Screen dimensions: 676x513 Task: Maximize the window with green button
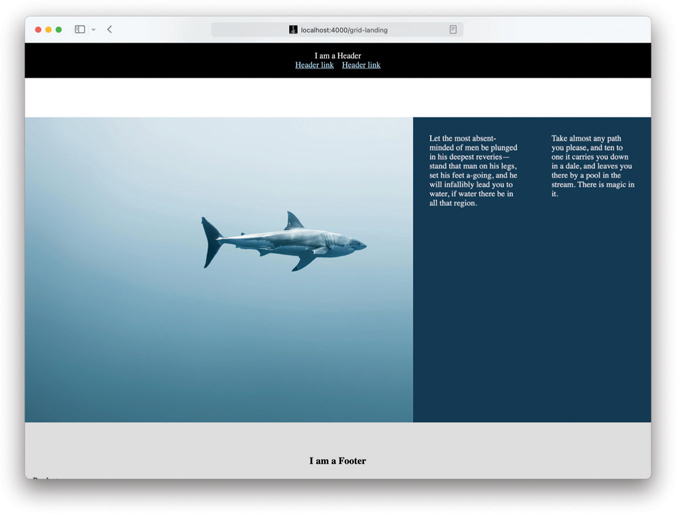(x=59, y=30)
